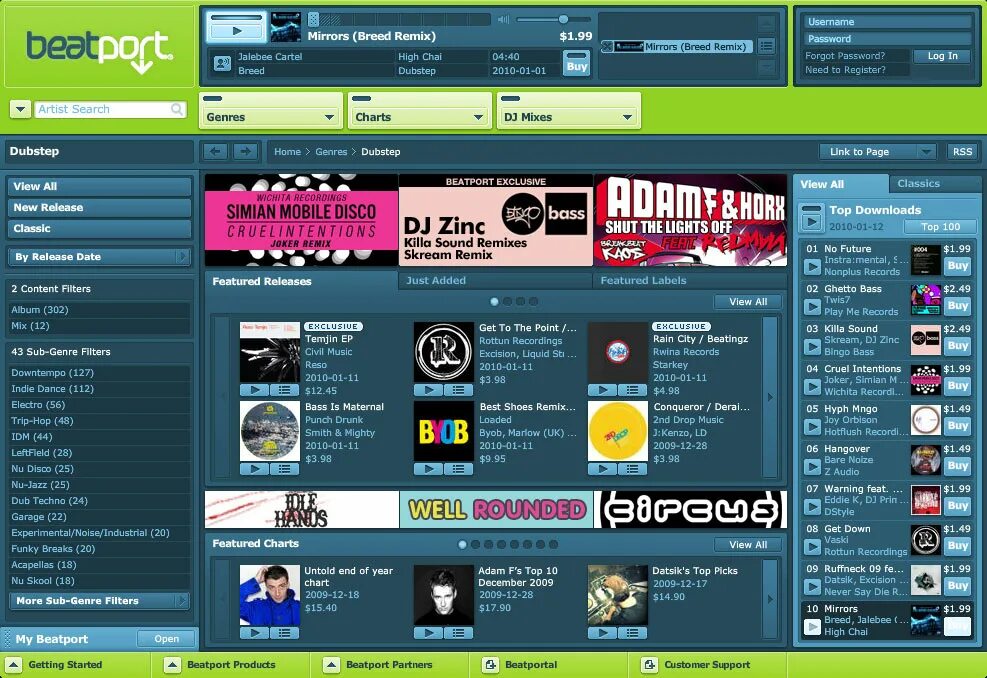Open the Simian Mobile Disco banner
Image resolution: width=987 pixels, height=678 pixels.
click(302, 220)
